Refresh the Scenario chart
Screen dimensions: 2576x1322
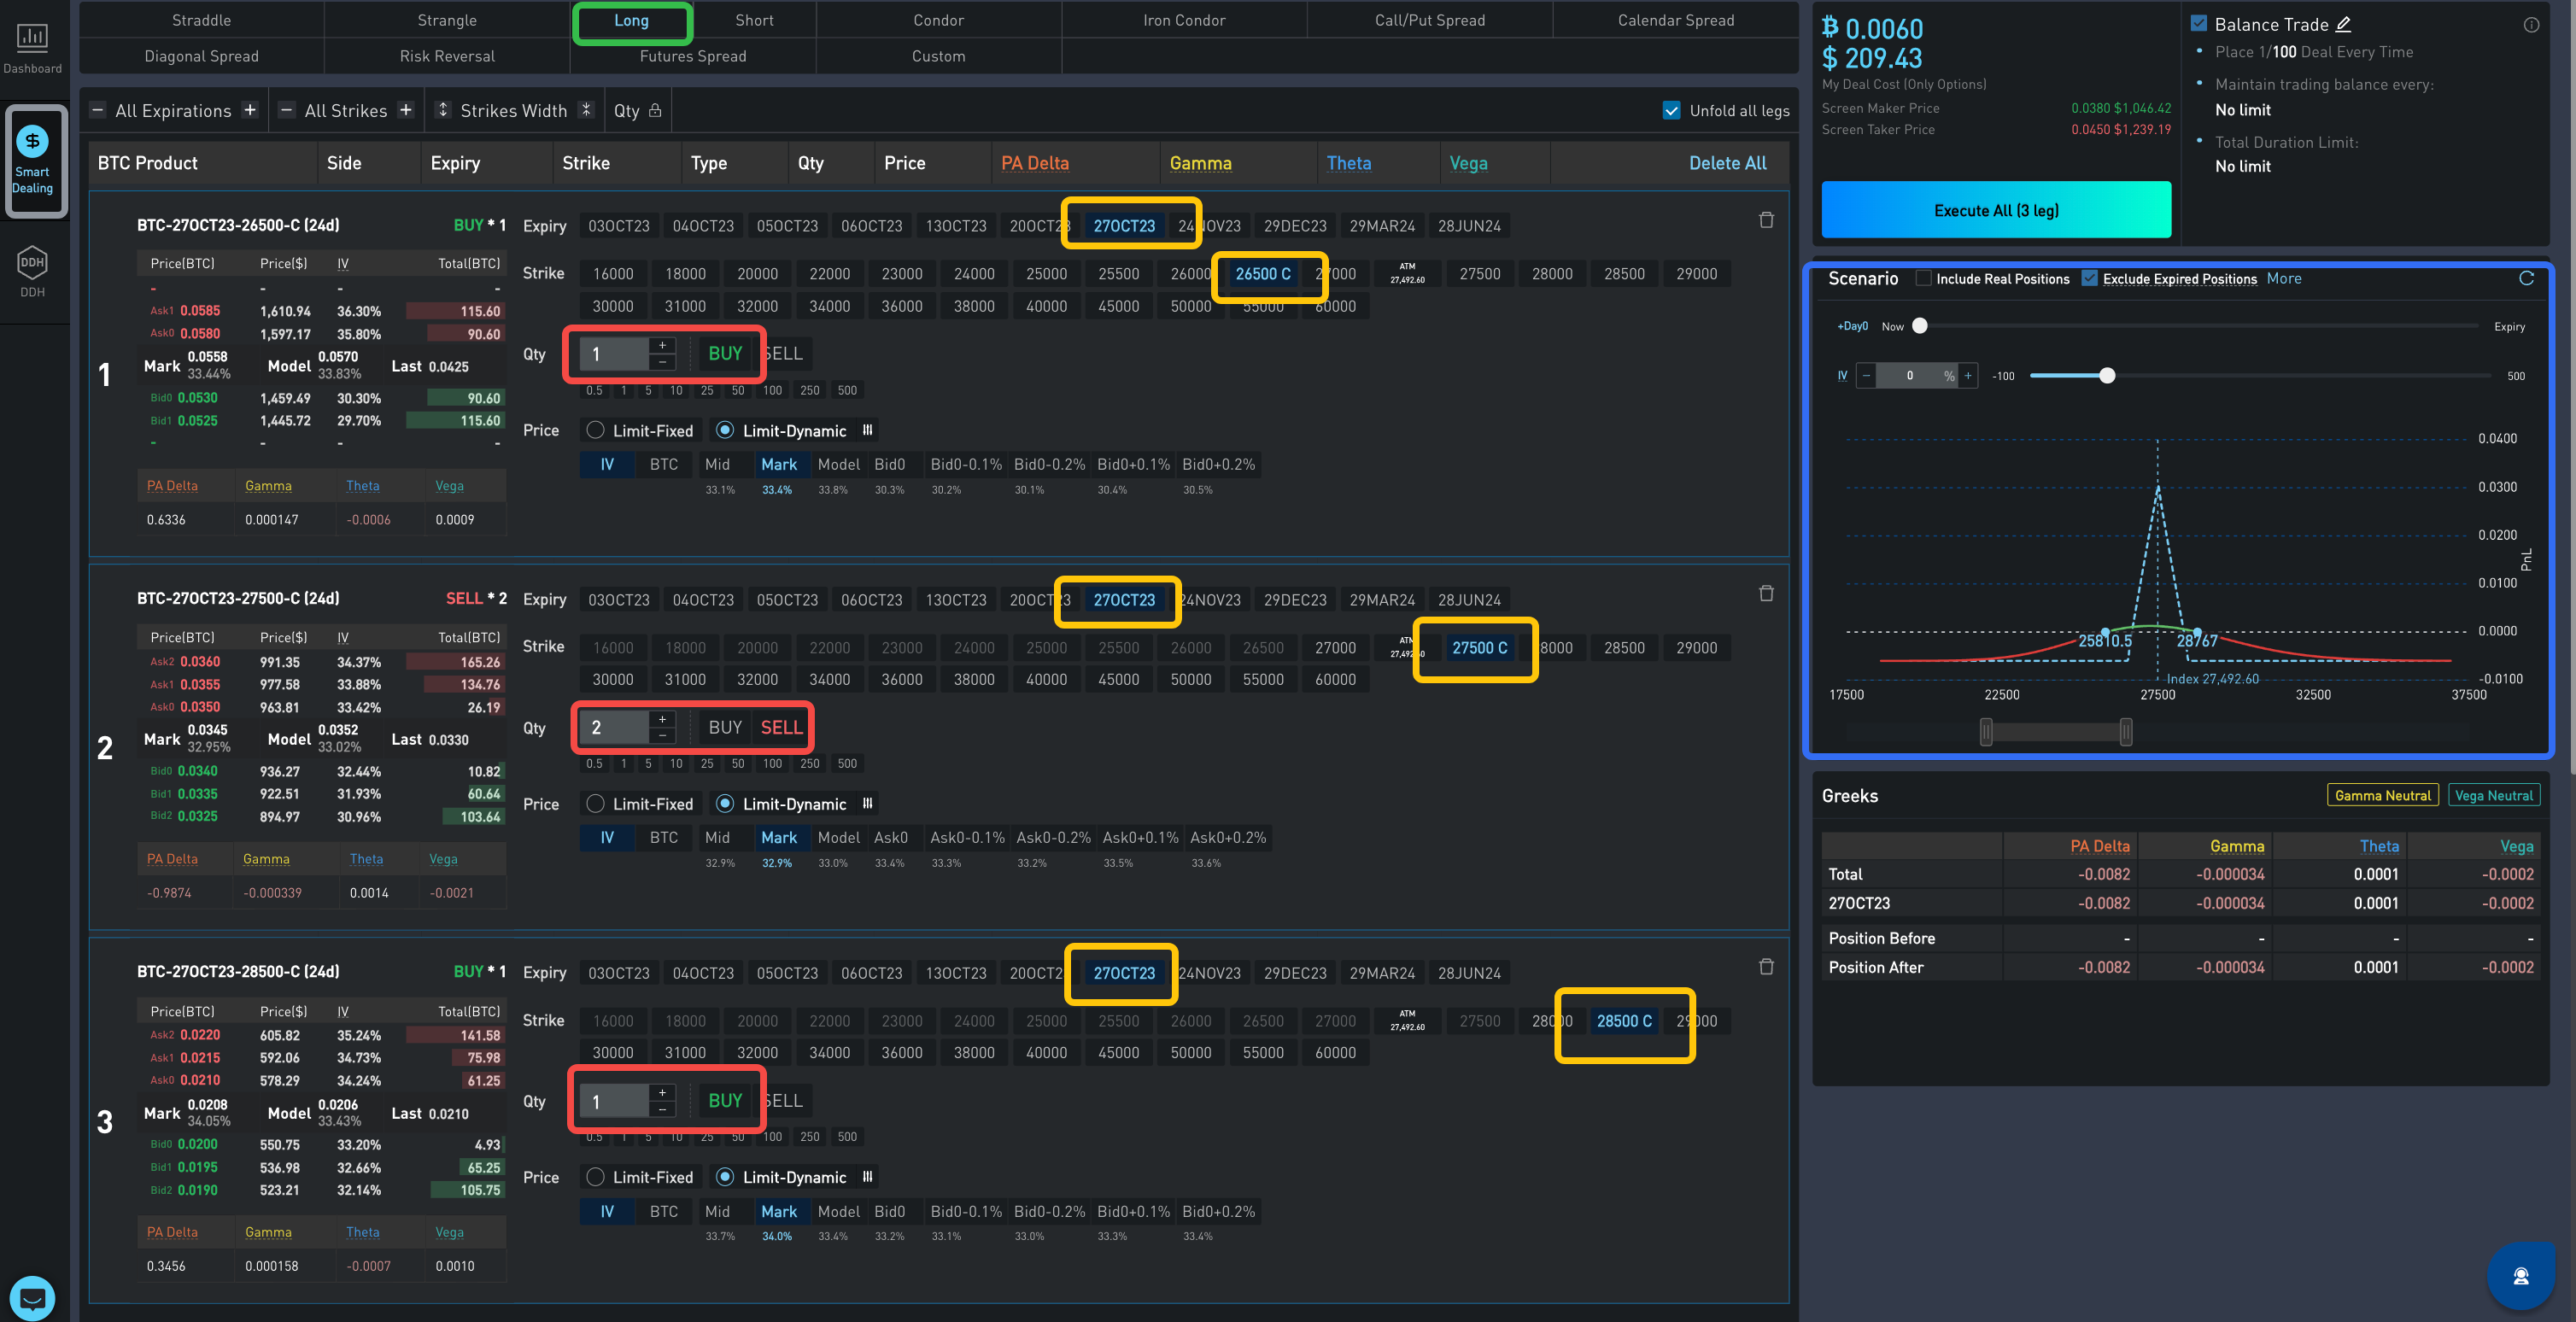pyautogui.click(x=2526, y=278)
